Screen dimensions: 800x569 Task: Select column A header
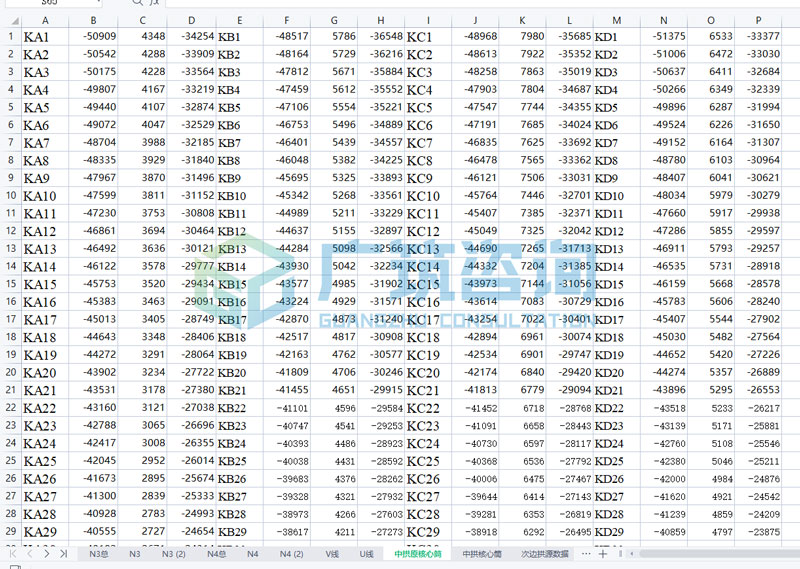(45, 21)
